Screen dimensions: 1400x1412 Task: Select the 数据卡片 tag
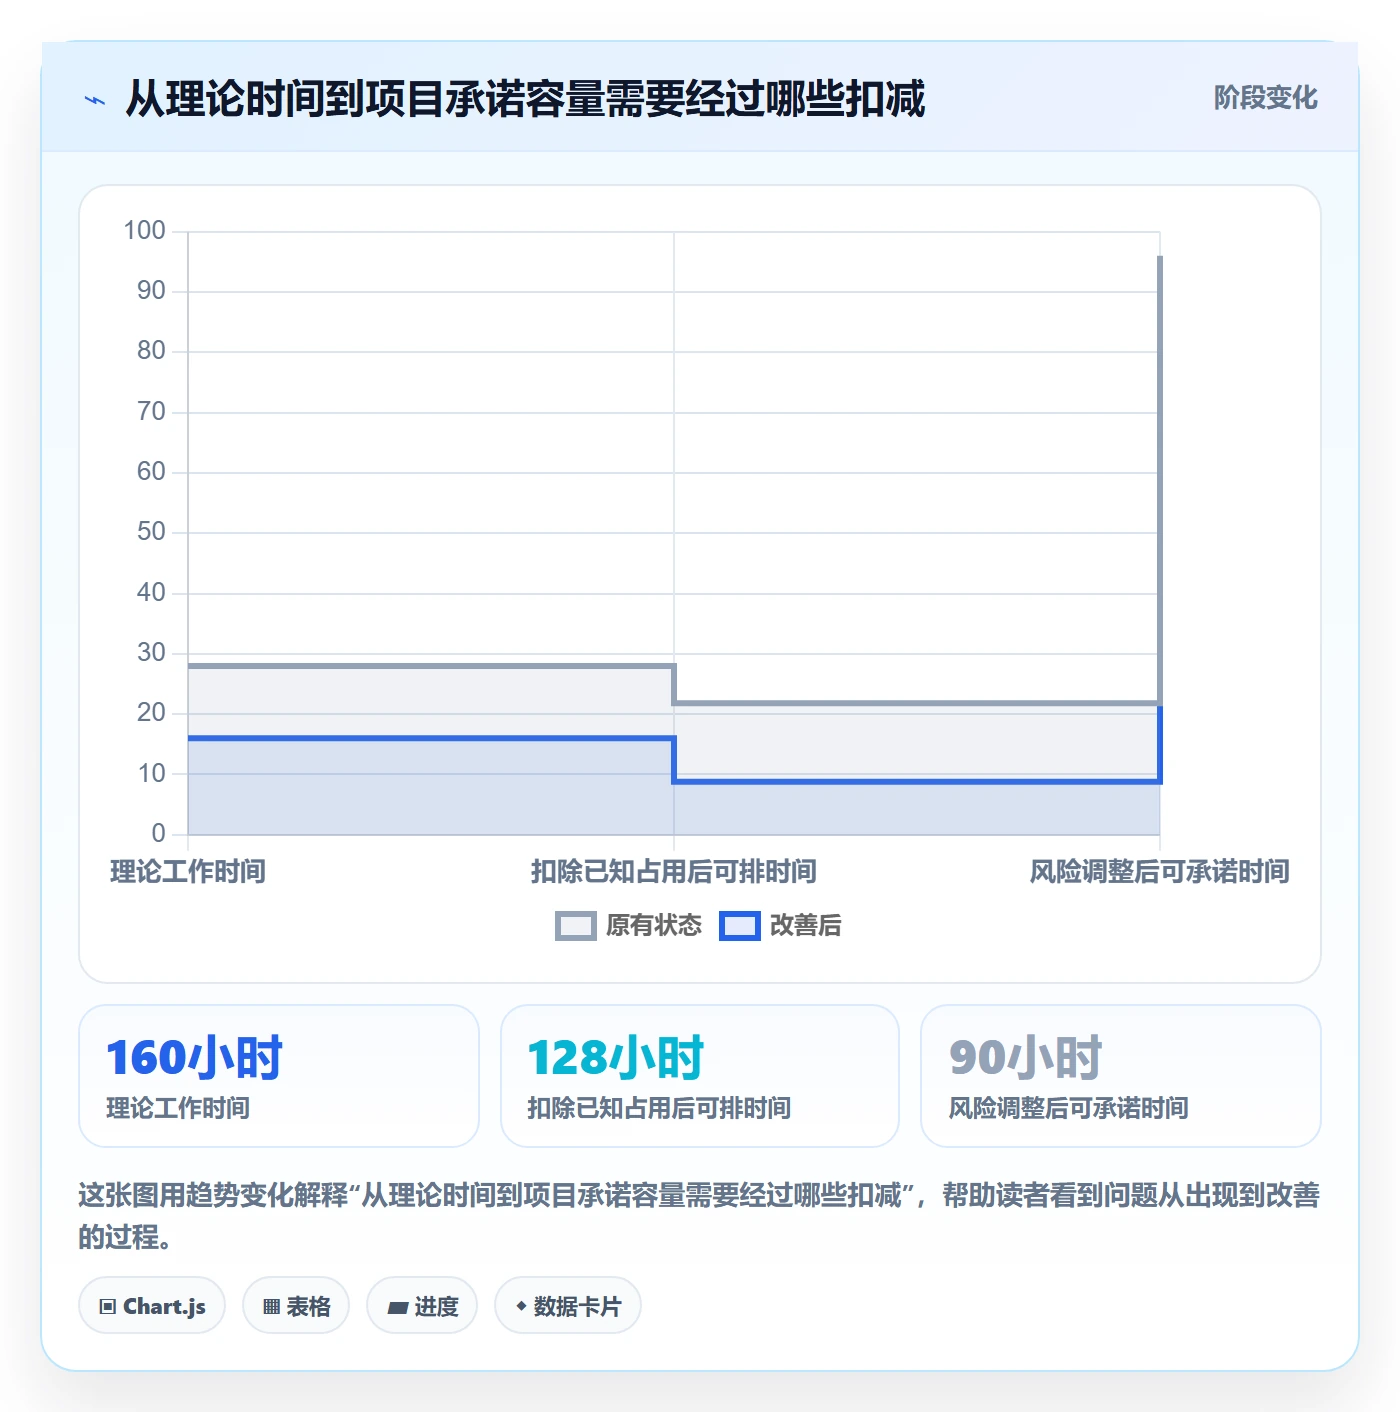(568, 1305)
